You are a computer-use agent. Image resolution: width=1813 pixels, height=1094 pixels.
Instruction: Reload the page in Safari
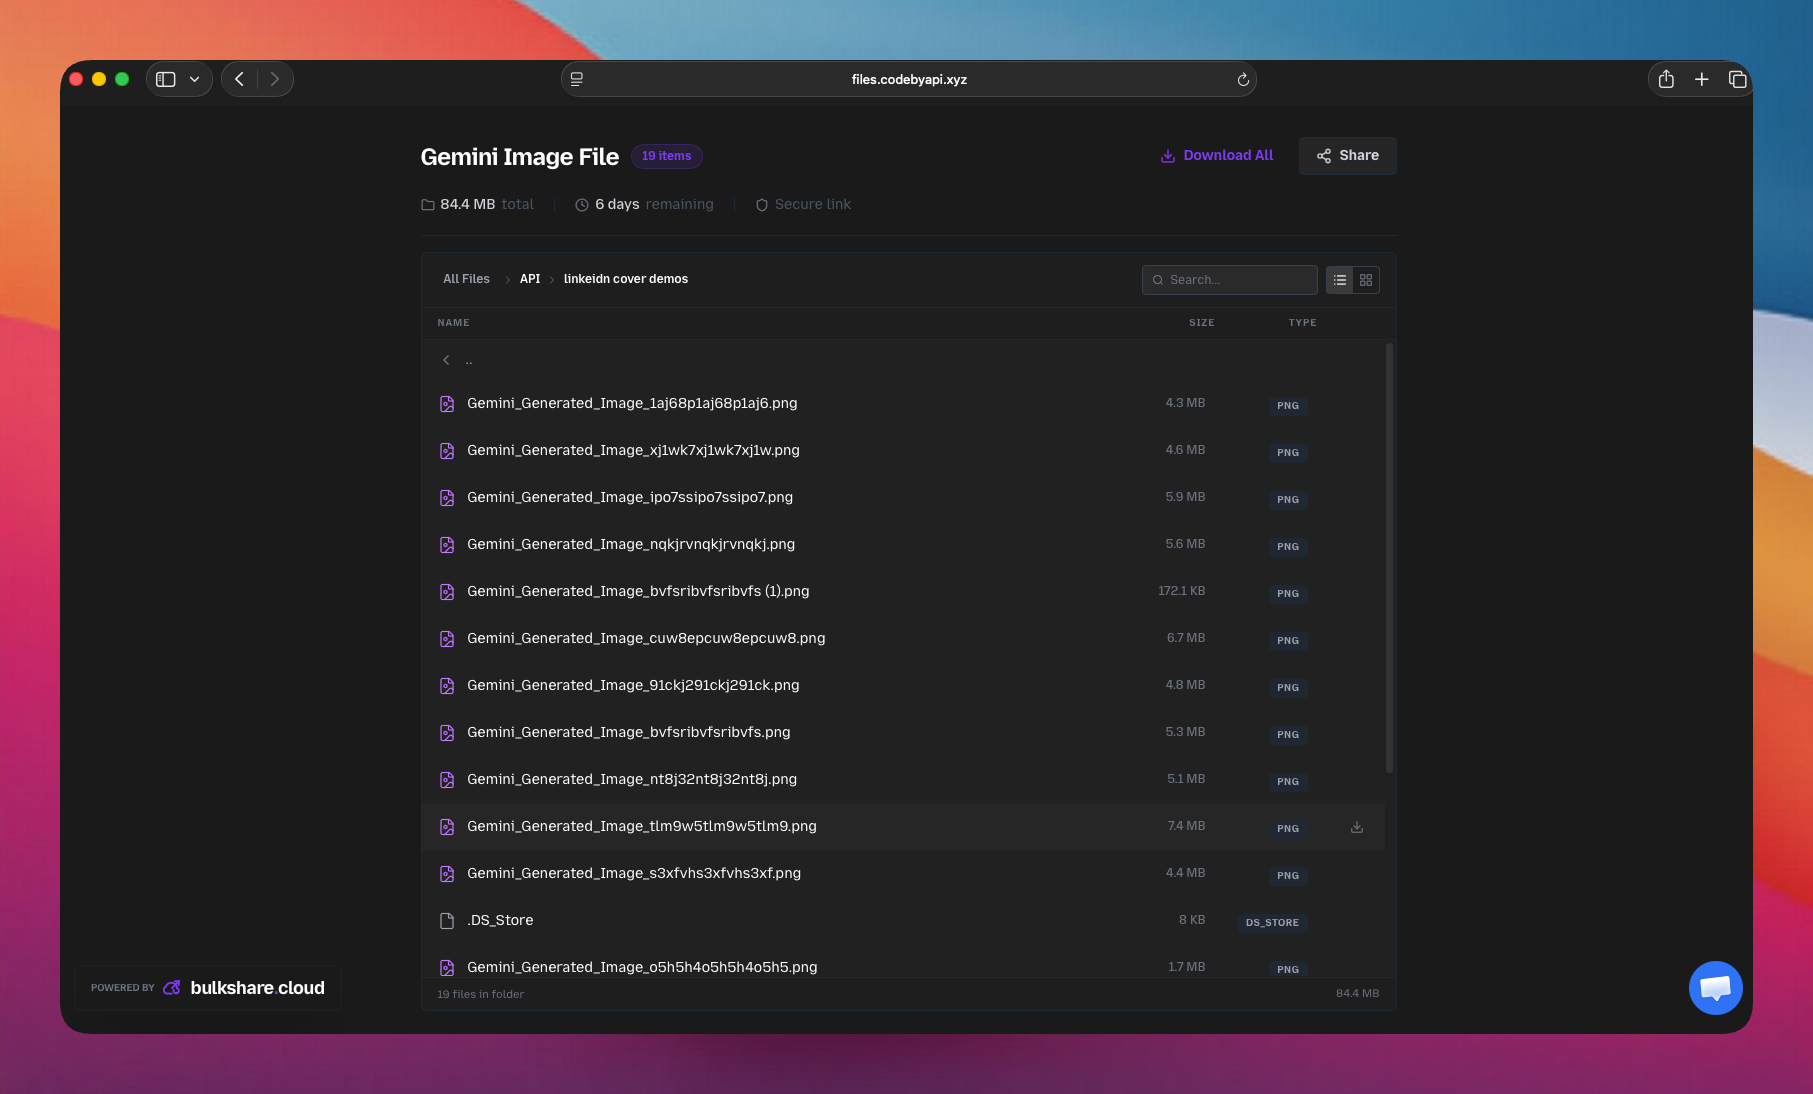1241,79
